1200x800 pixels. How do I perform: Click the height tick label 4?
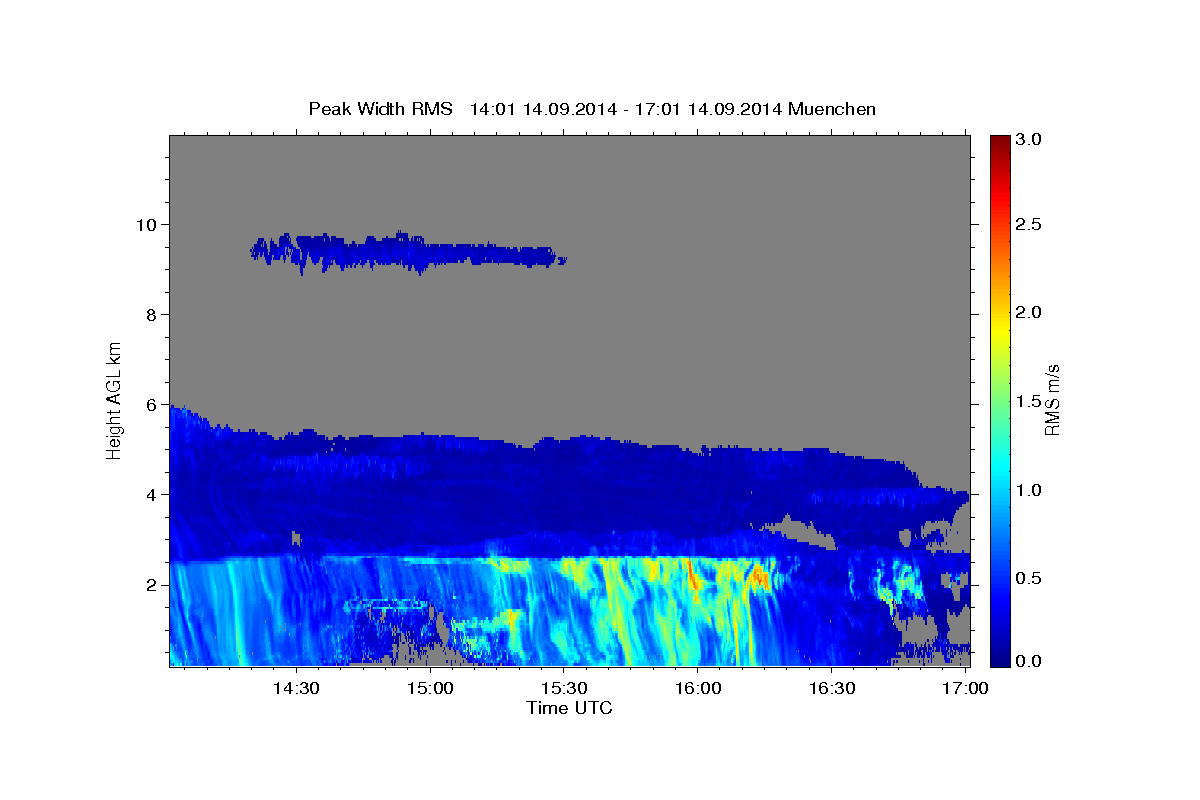(153, 494)
